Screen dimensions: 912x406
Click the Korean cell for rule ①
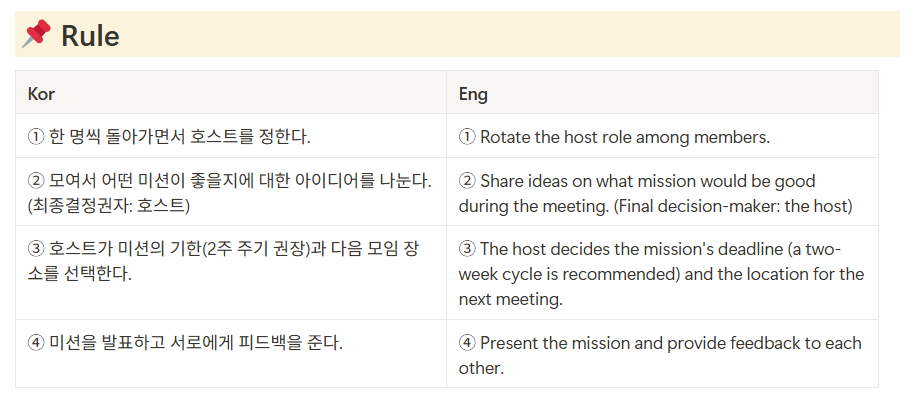tap(170, 136)
